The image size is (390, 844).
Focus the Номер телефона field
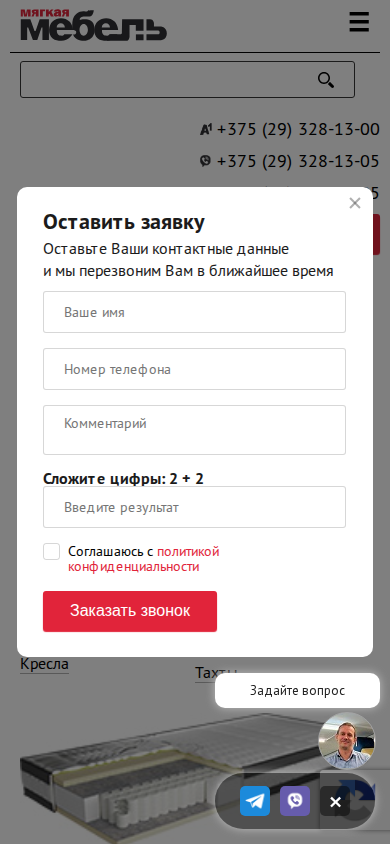pos(194,369)
